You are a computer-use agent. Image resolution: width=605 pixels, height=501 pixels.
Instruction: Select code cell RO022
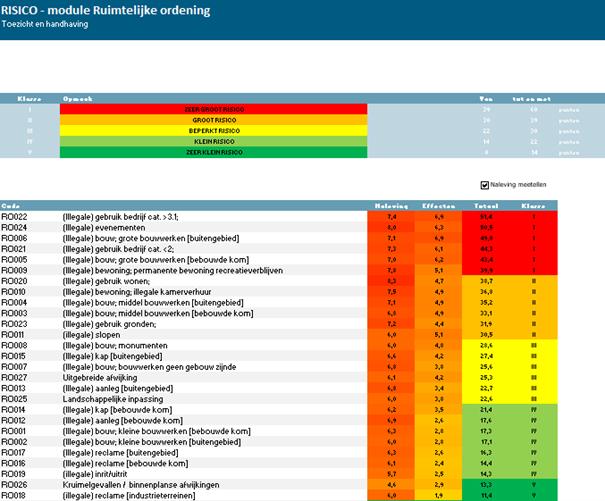click(x=15, y=216)
